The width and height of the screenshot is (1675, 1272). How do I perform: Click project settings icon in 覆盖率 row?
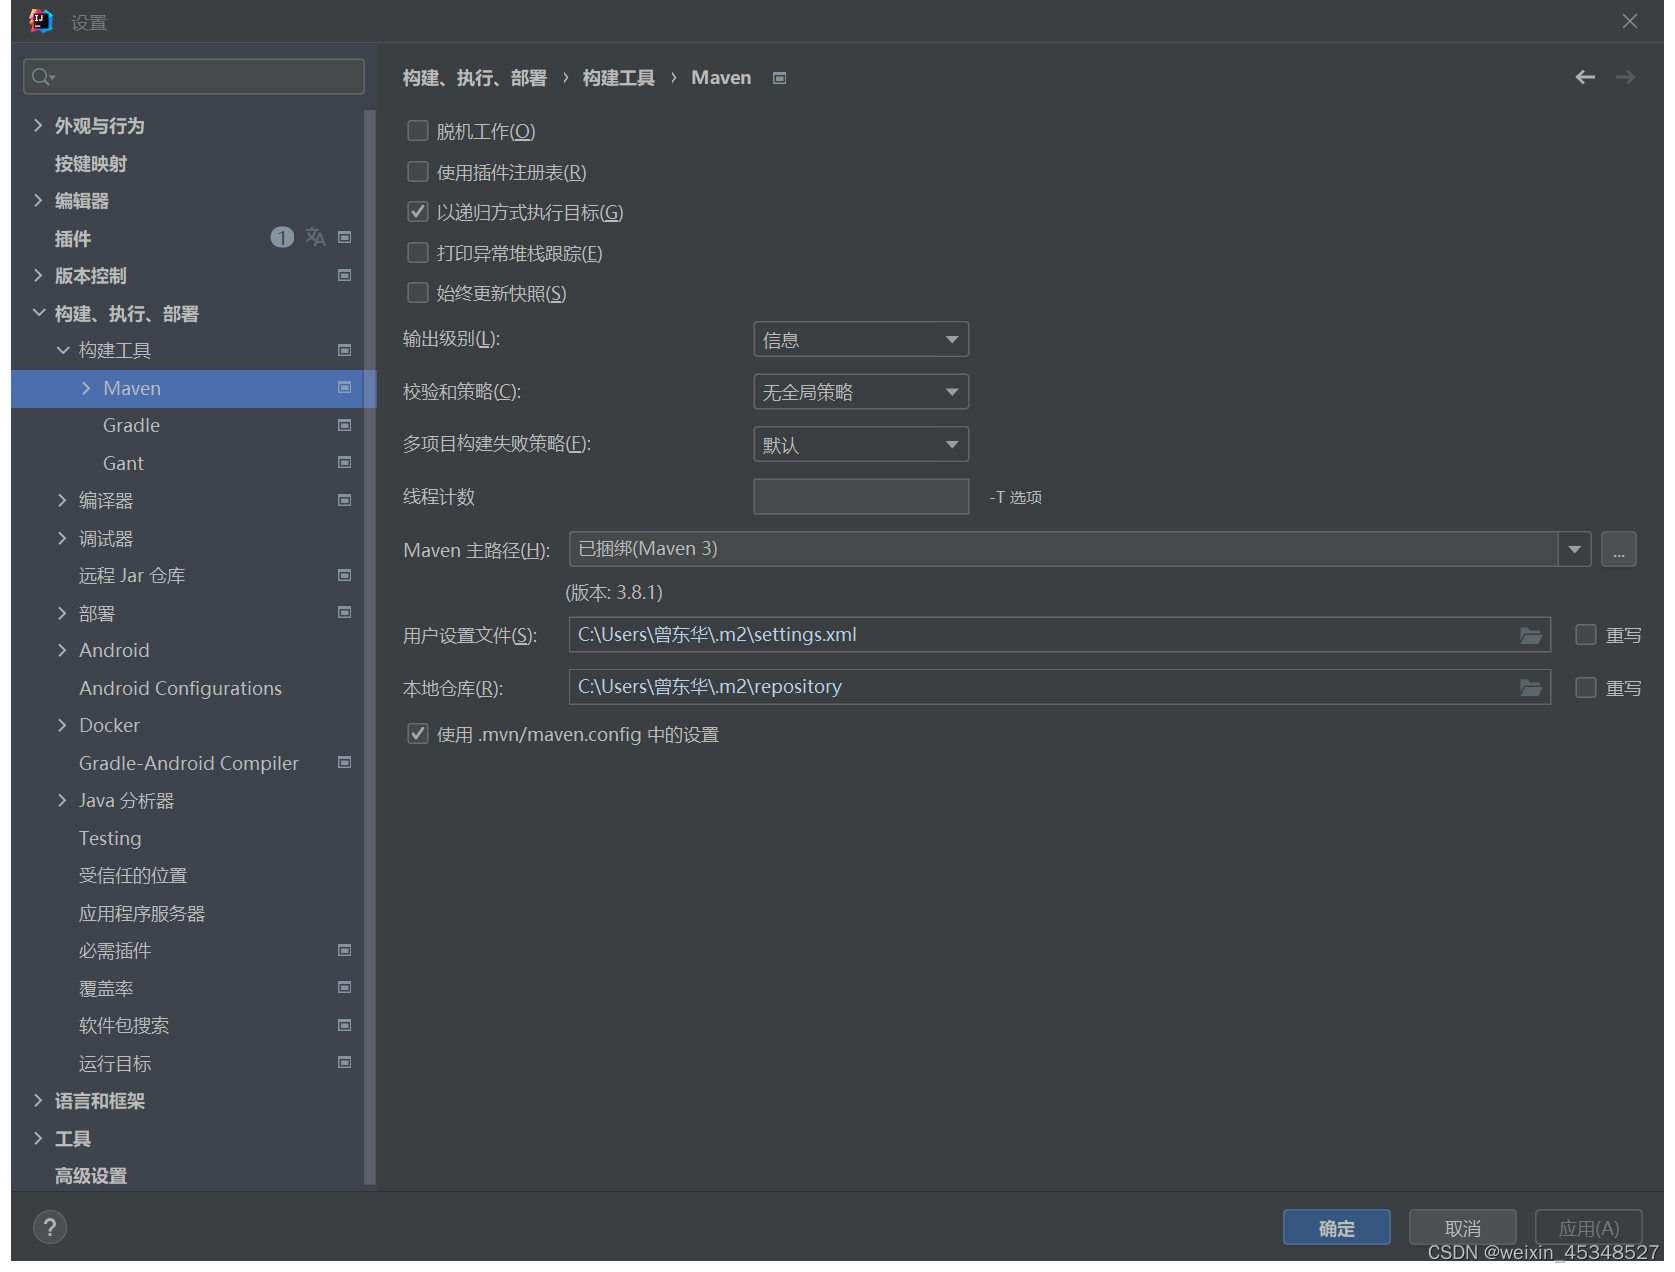point(344,987)
